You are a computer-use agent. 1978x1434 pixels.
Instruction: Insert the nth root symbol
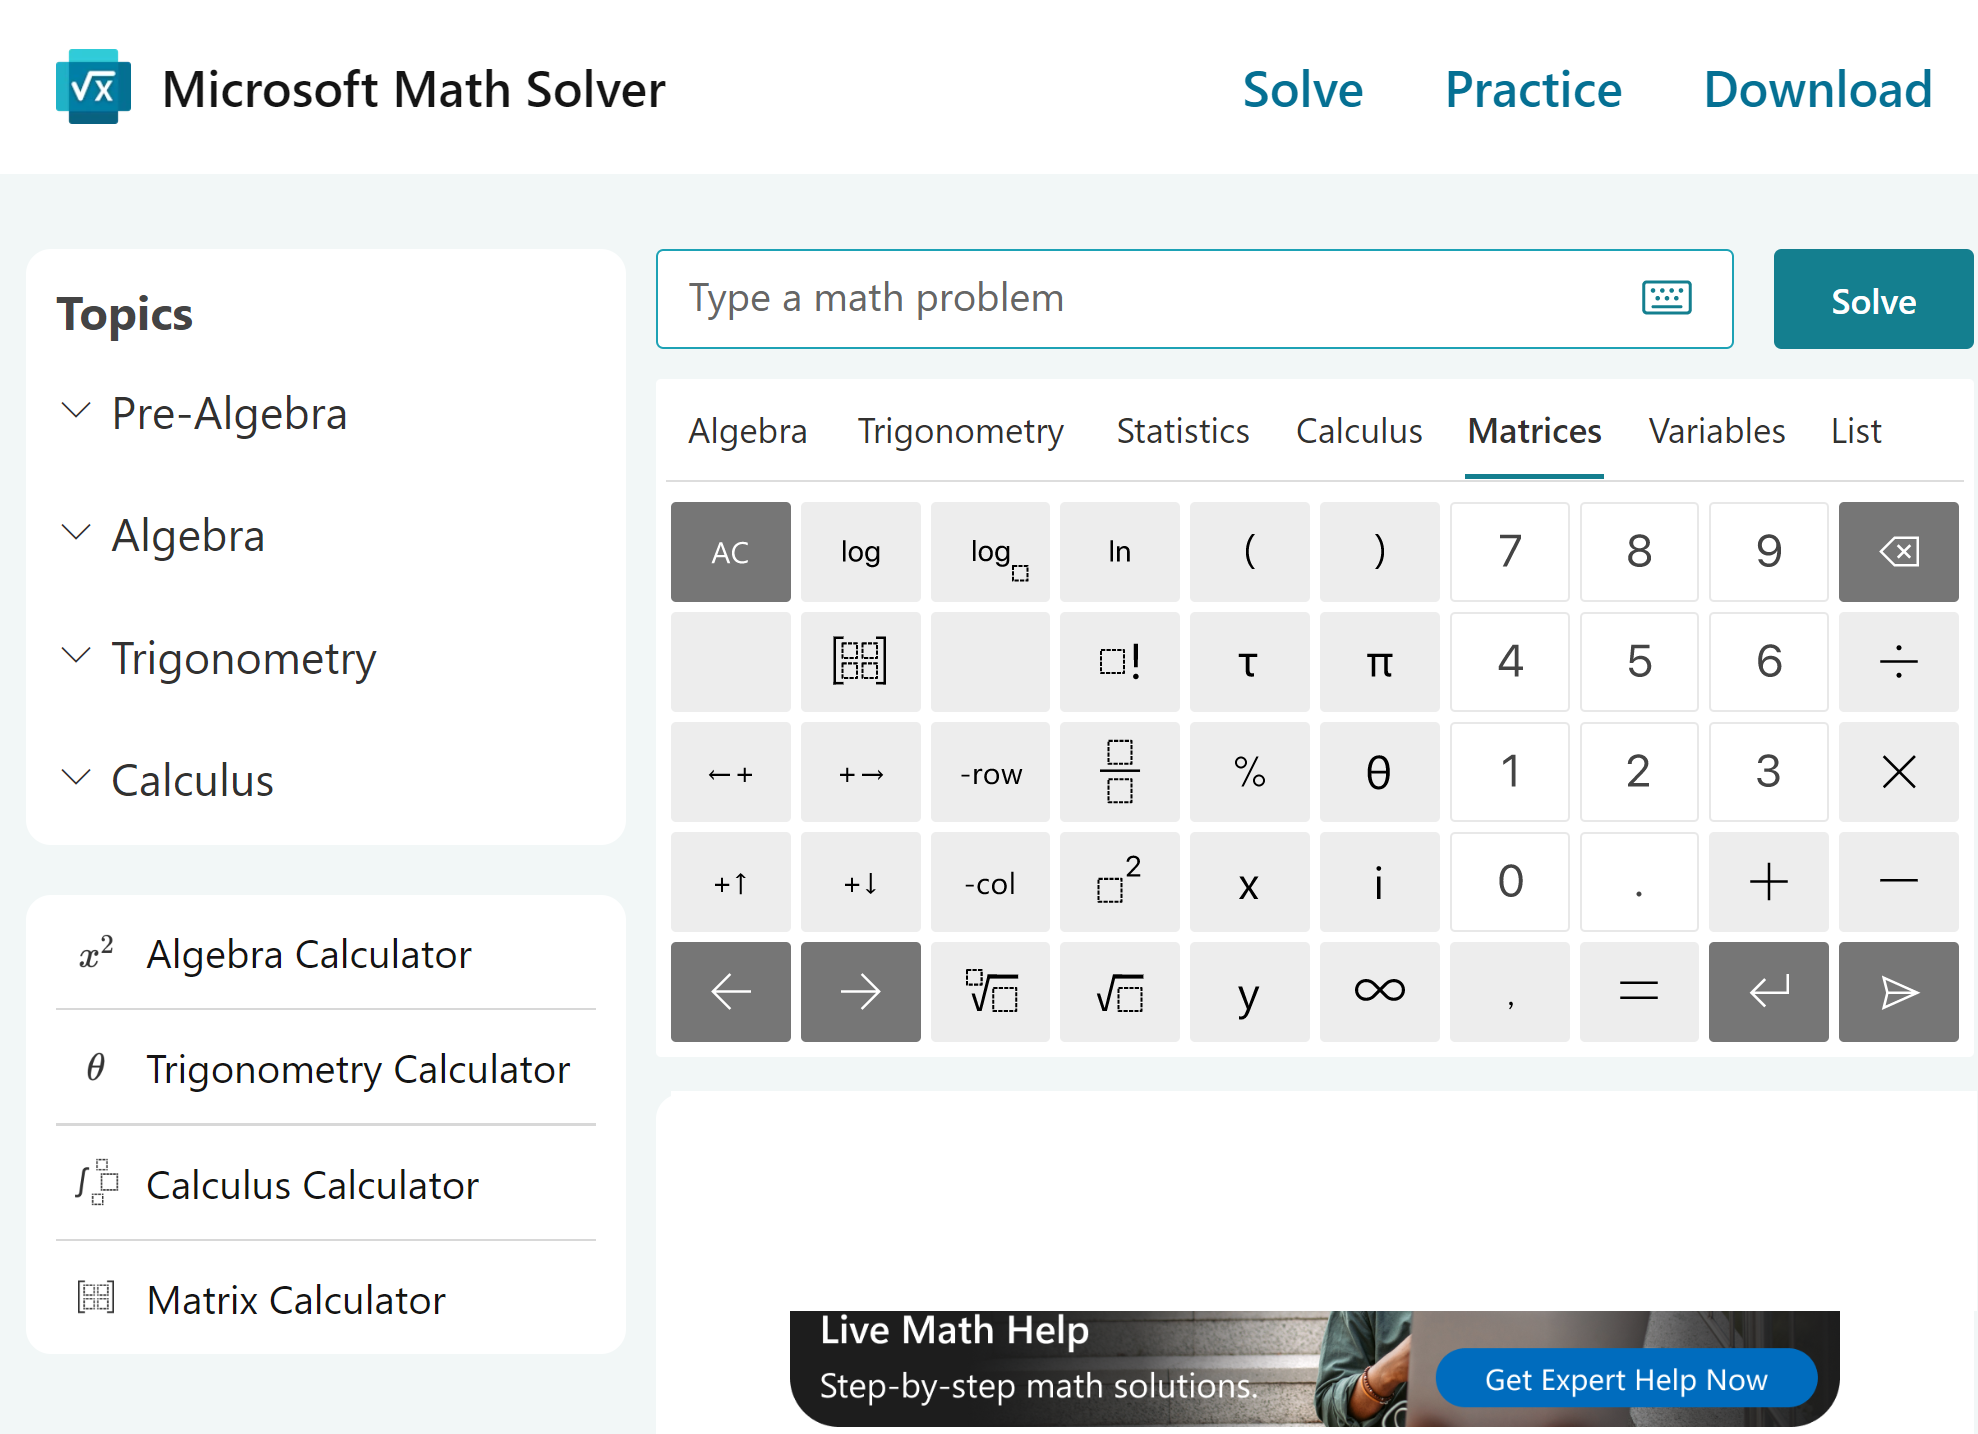pyautogui.click(x=990, y=992)
